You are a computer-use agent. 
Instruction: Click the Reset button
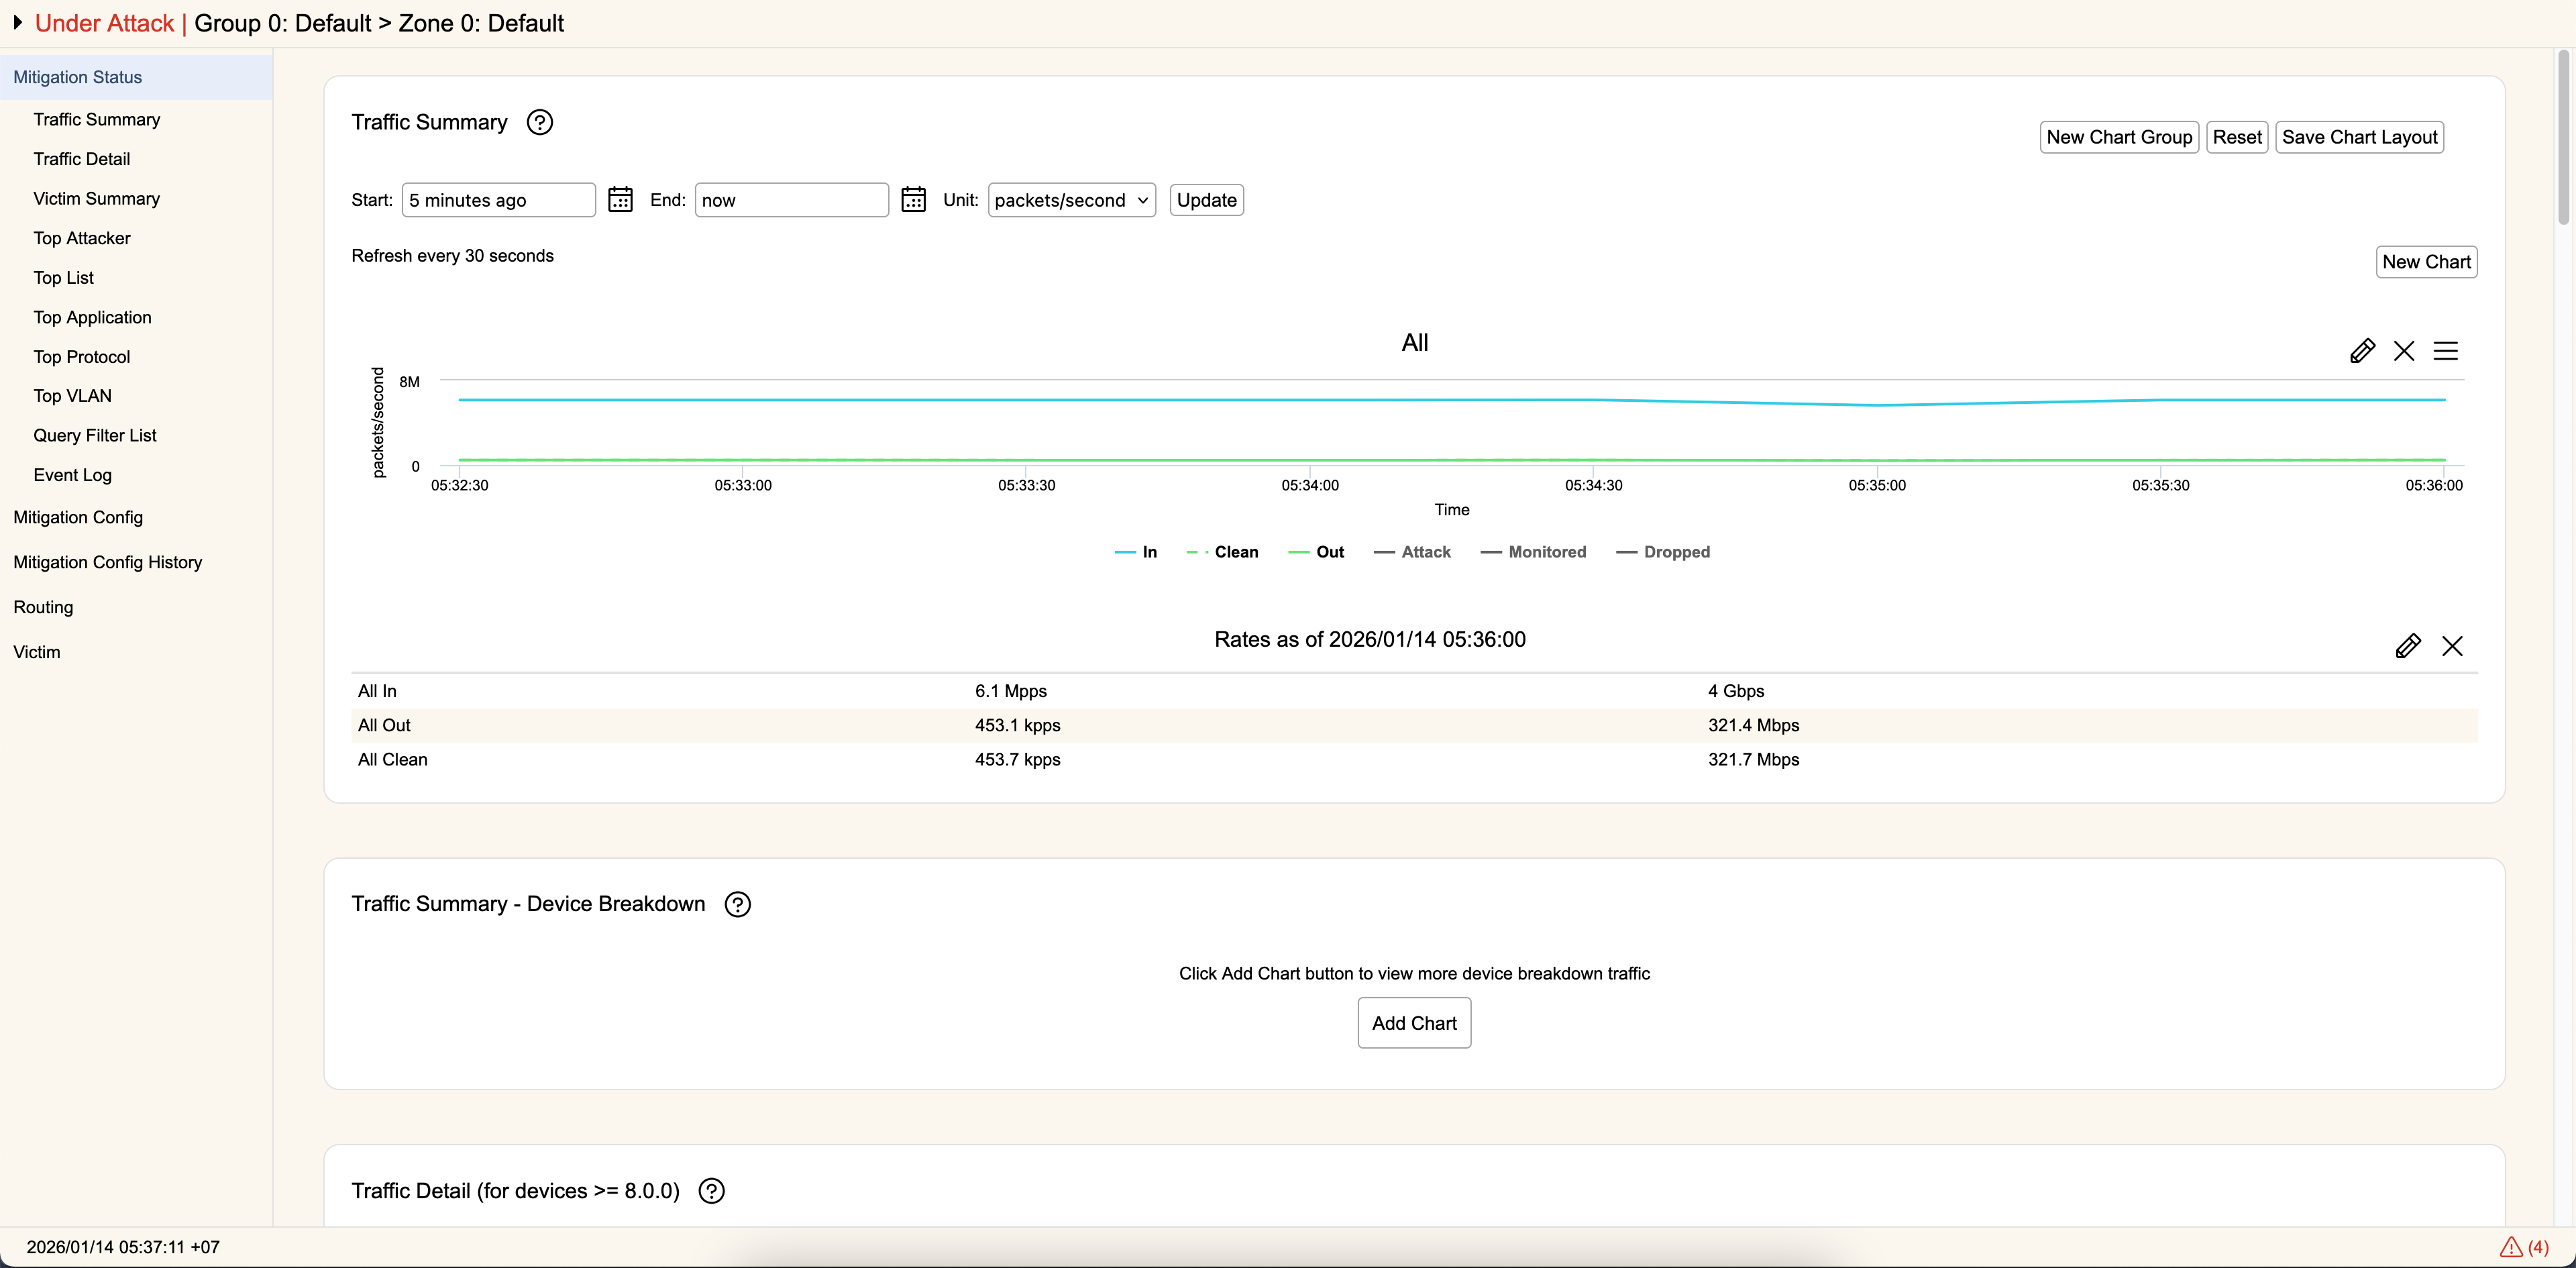pos(2237,137)
